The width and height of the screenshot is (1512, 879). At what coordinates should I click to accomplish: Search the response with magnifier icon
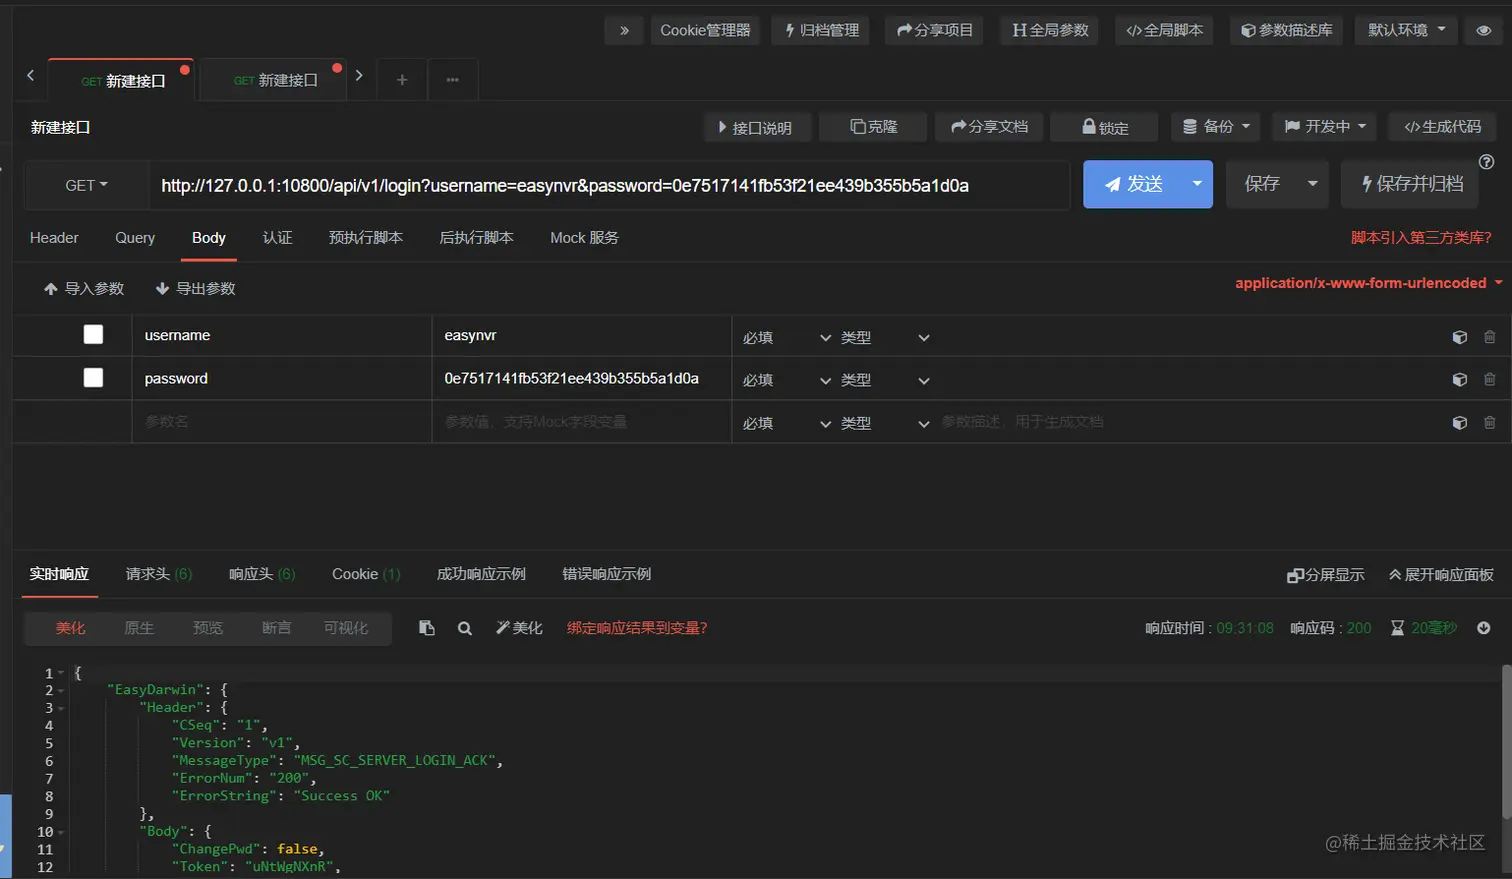coord(465,628)
